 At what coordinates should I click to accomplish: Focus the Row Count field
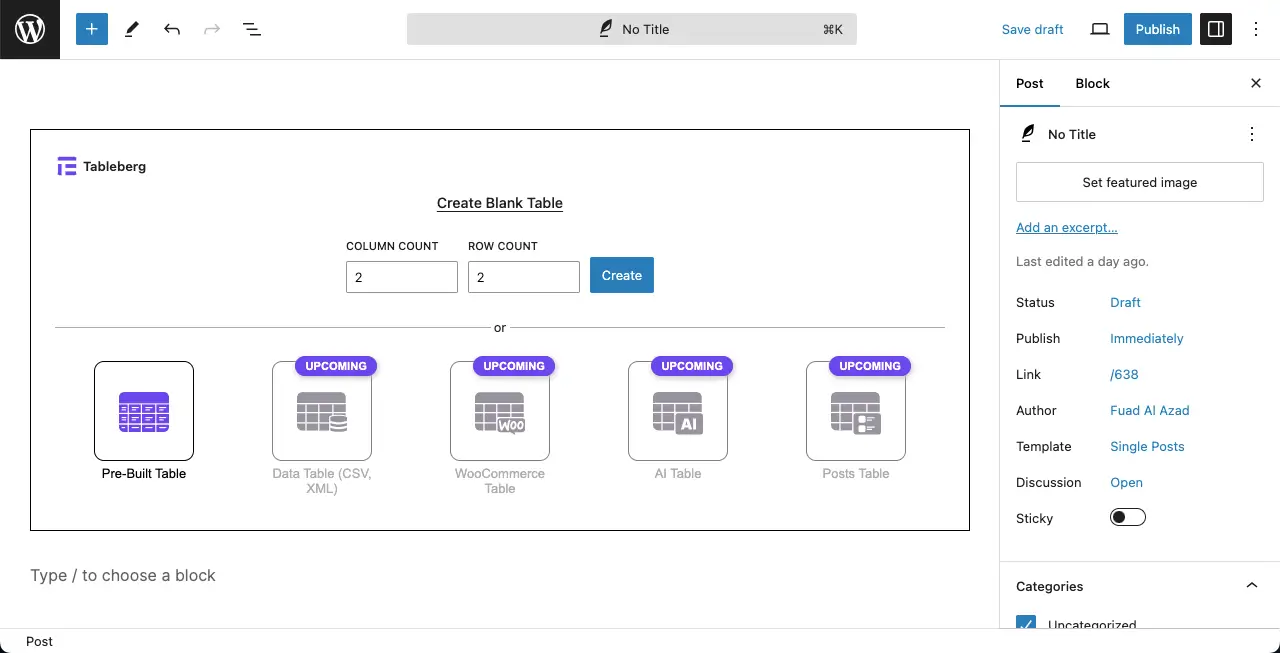[x=524, y=277]
